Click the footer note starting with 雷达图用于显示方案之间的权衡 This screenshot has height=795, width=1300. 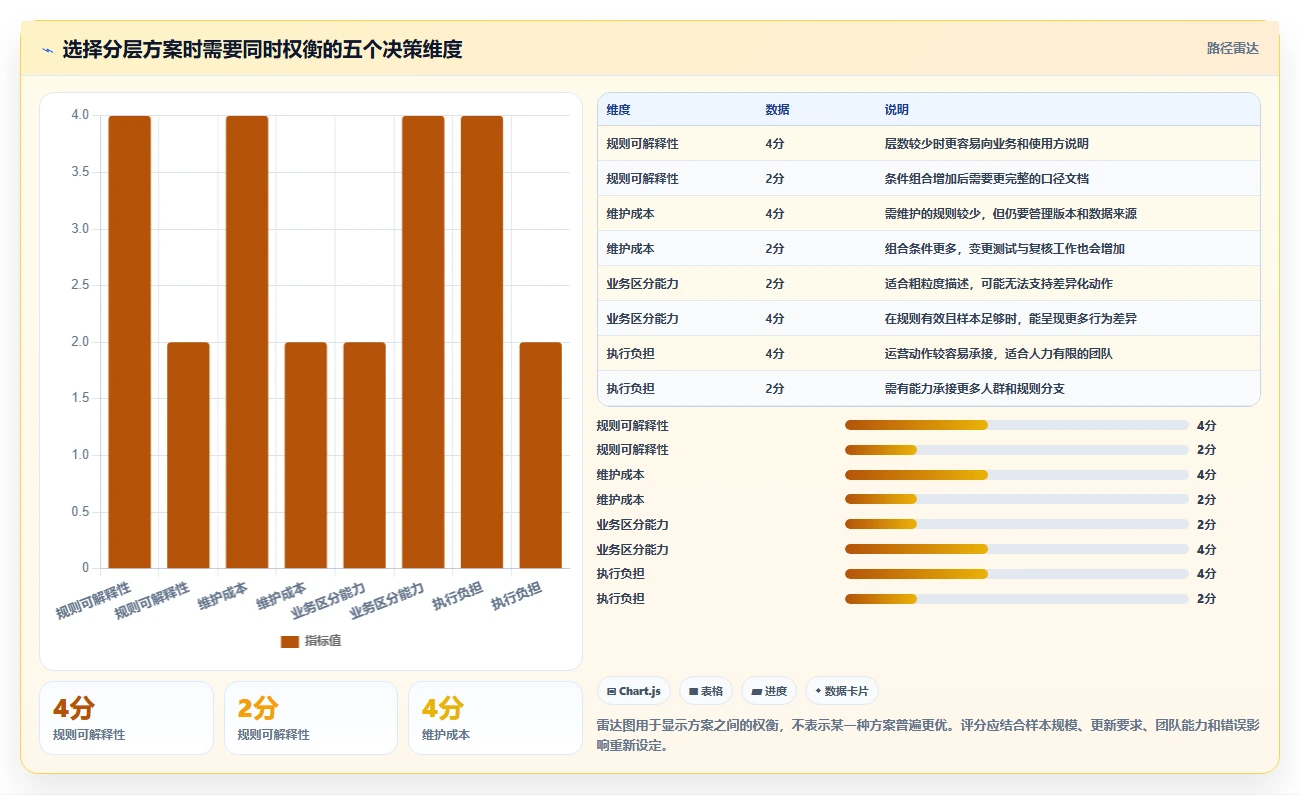pyautogui.click(x=928, y=735)
